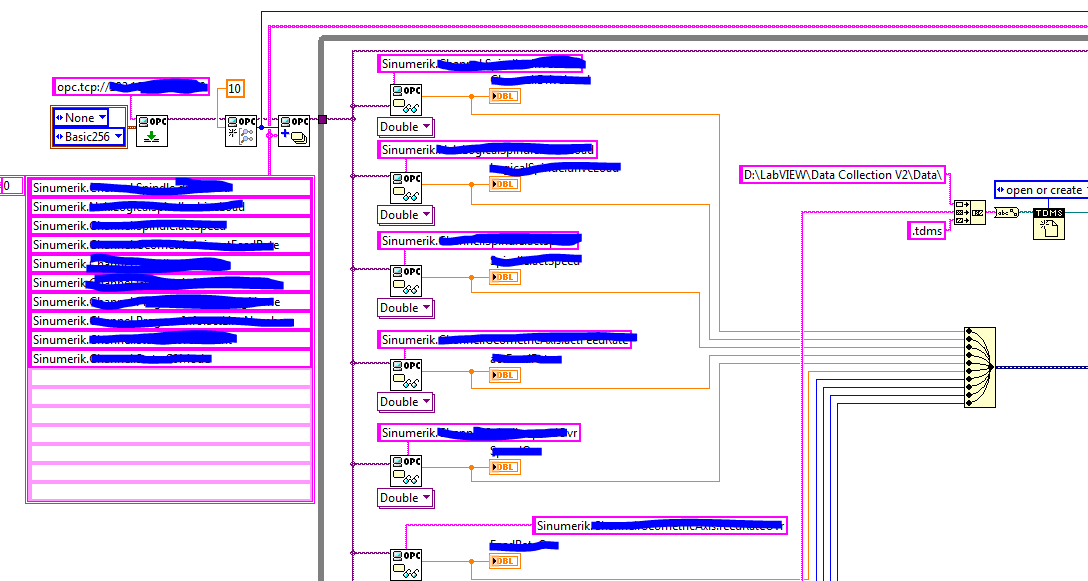Click the D:\LabVIEW\Data Collection V2\Data\ path string
This screenshot has width=1088, height=581.
pyautogui.click(x=843, y=175)
